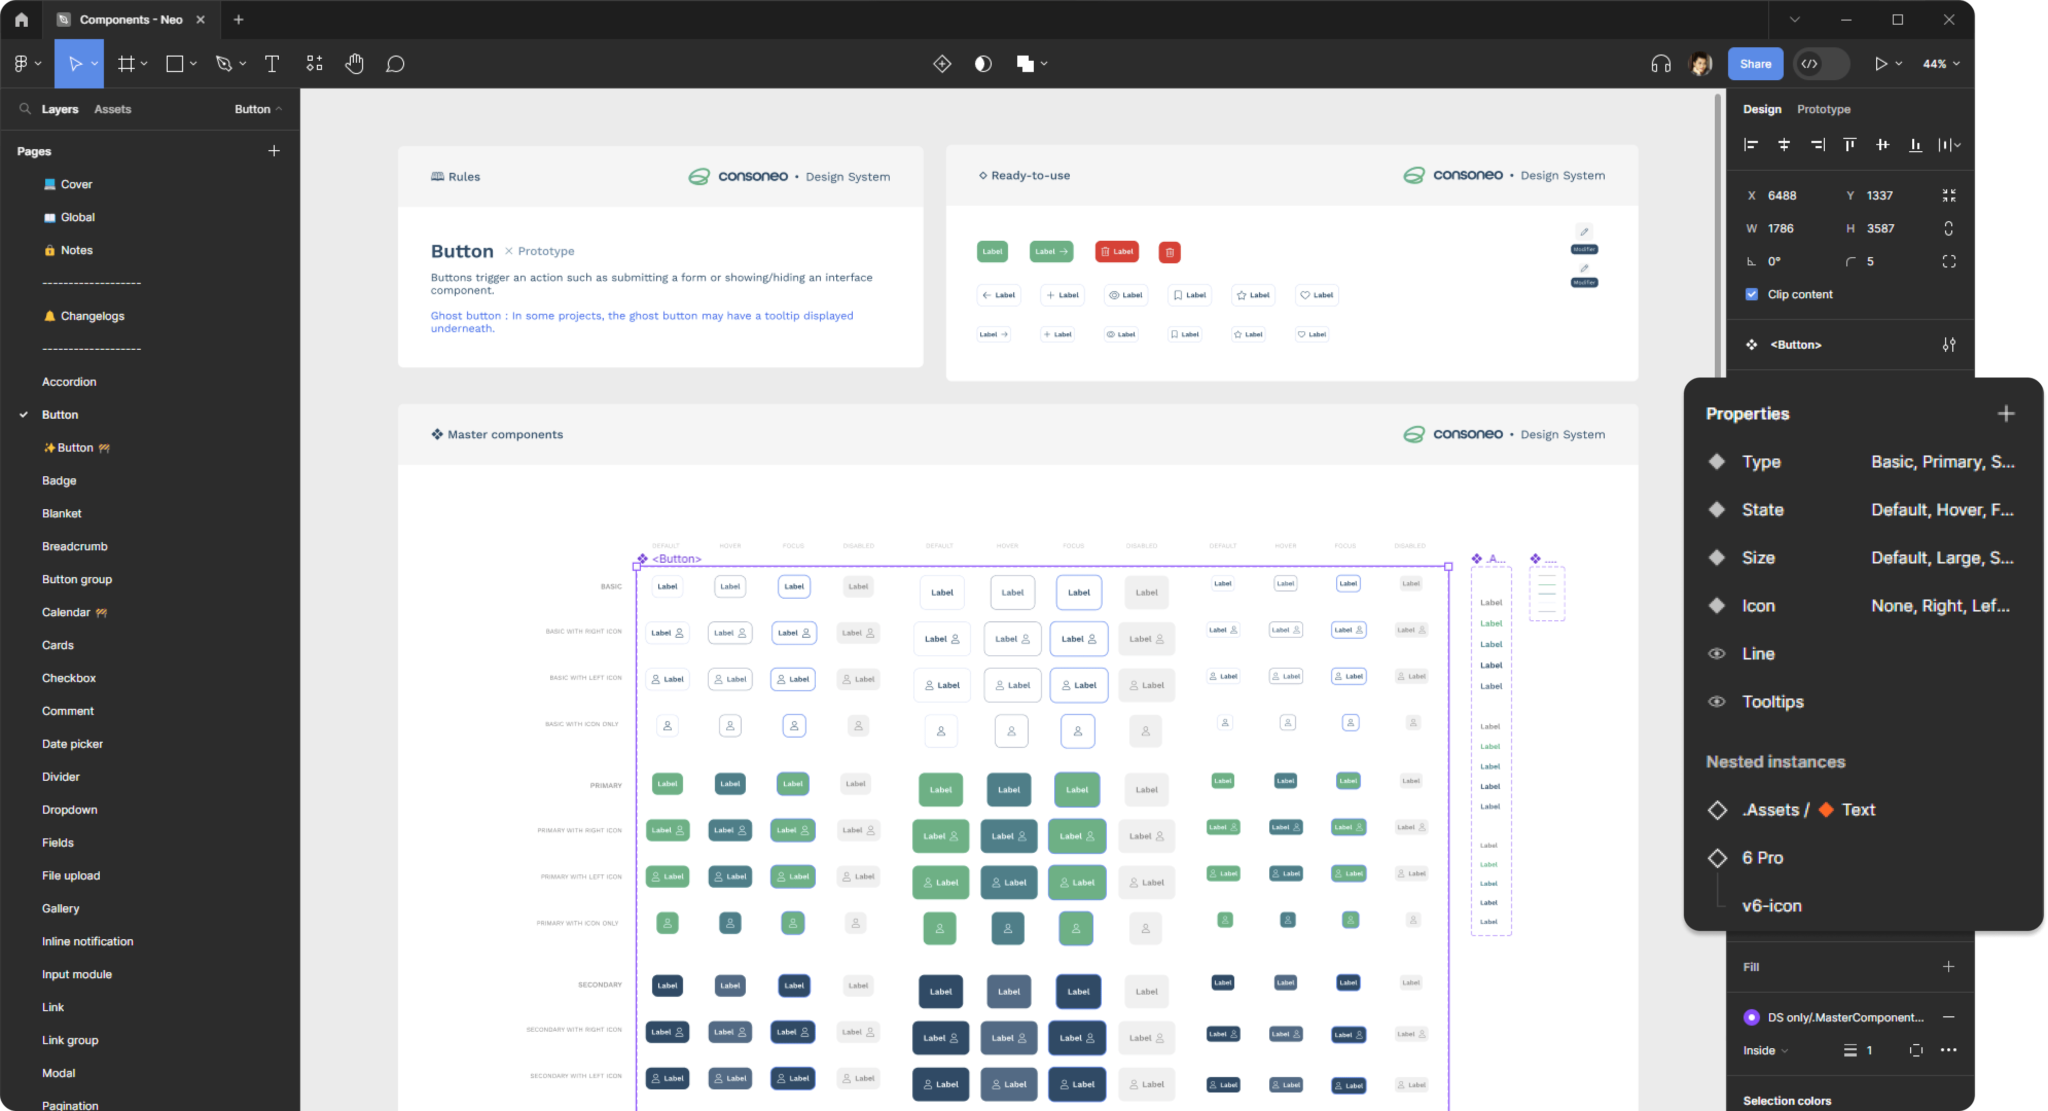Click the Resources components icon
2048x1111 pixels.
[x=314, y=63]
